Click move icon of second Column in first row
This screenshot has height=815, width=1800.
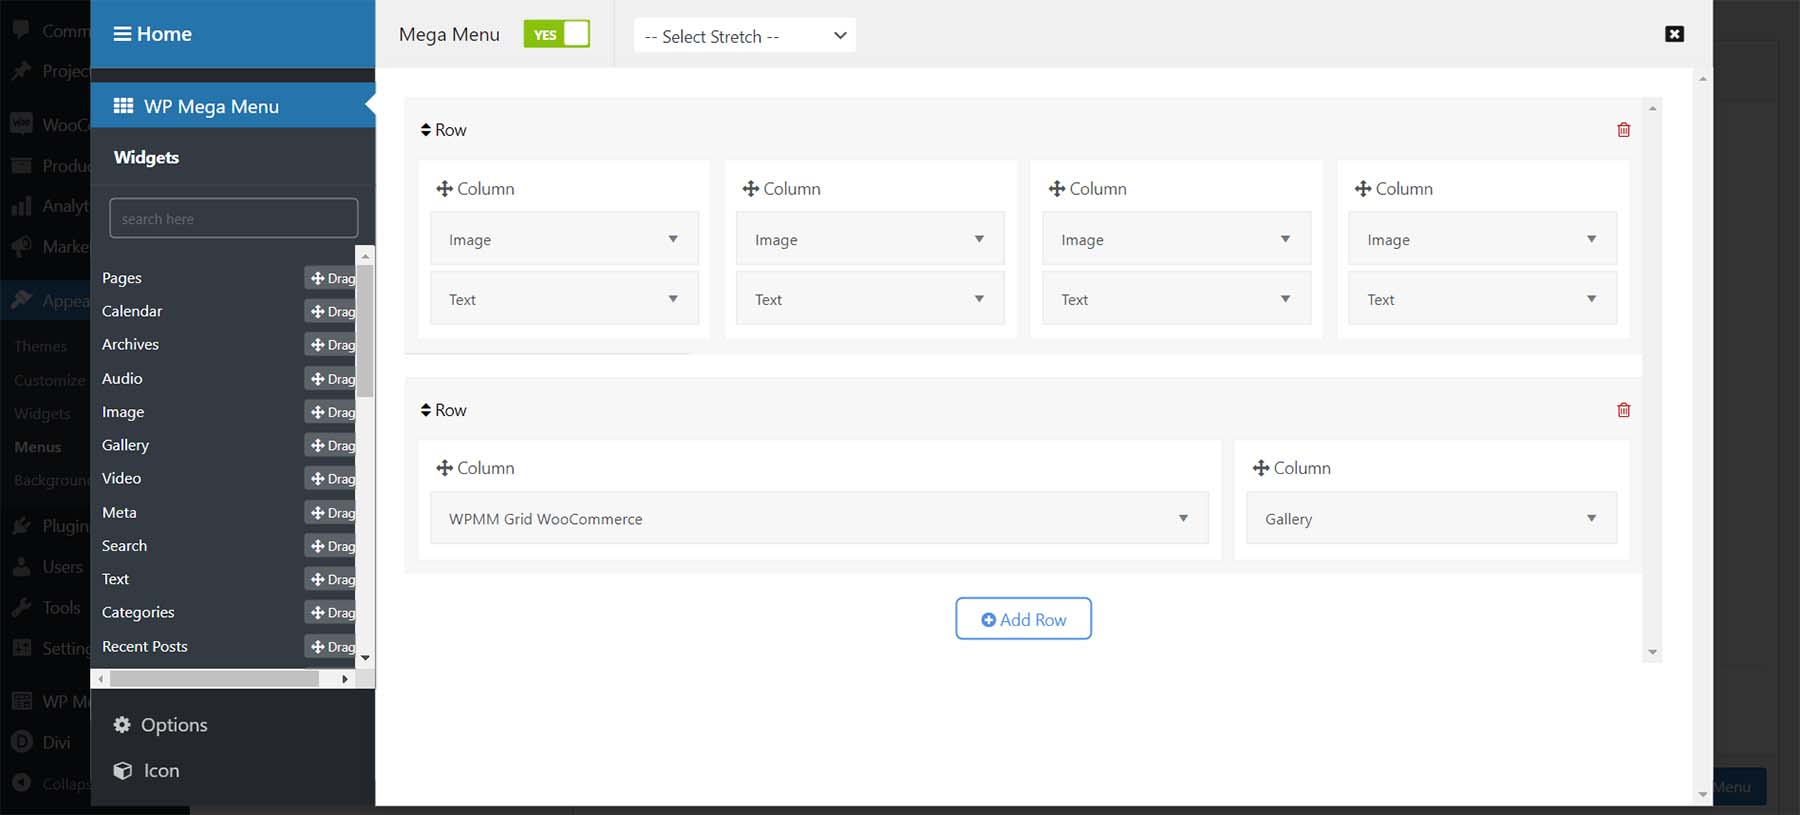pos(751,188)
